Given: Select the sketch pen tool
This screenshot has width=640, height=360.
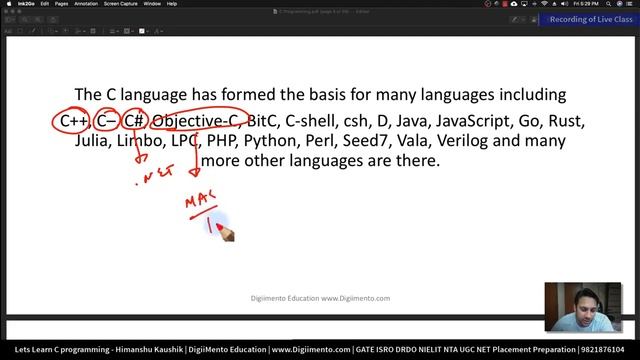Looking at the screenshot, I should pos(33,31).
